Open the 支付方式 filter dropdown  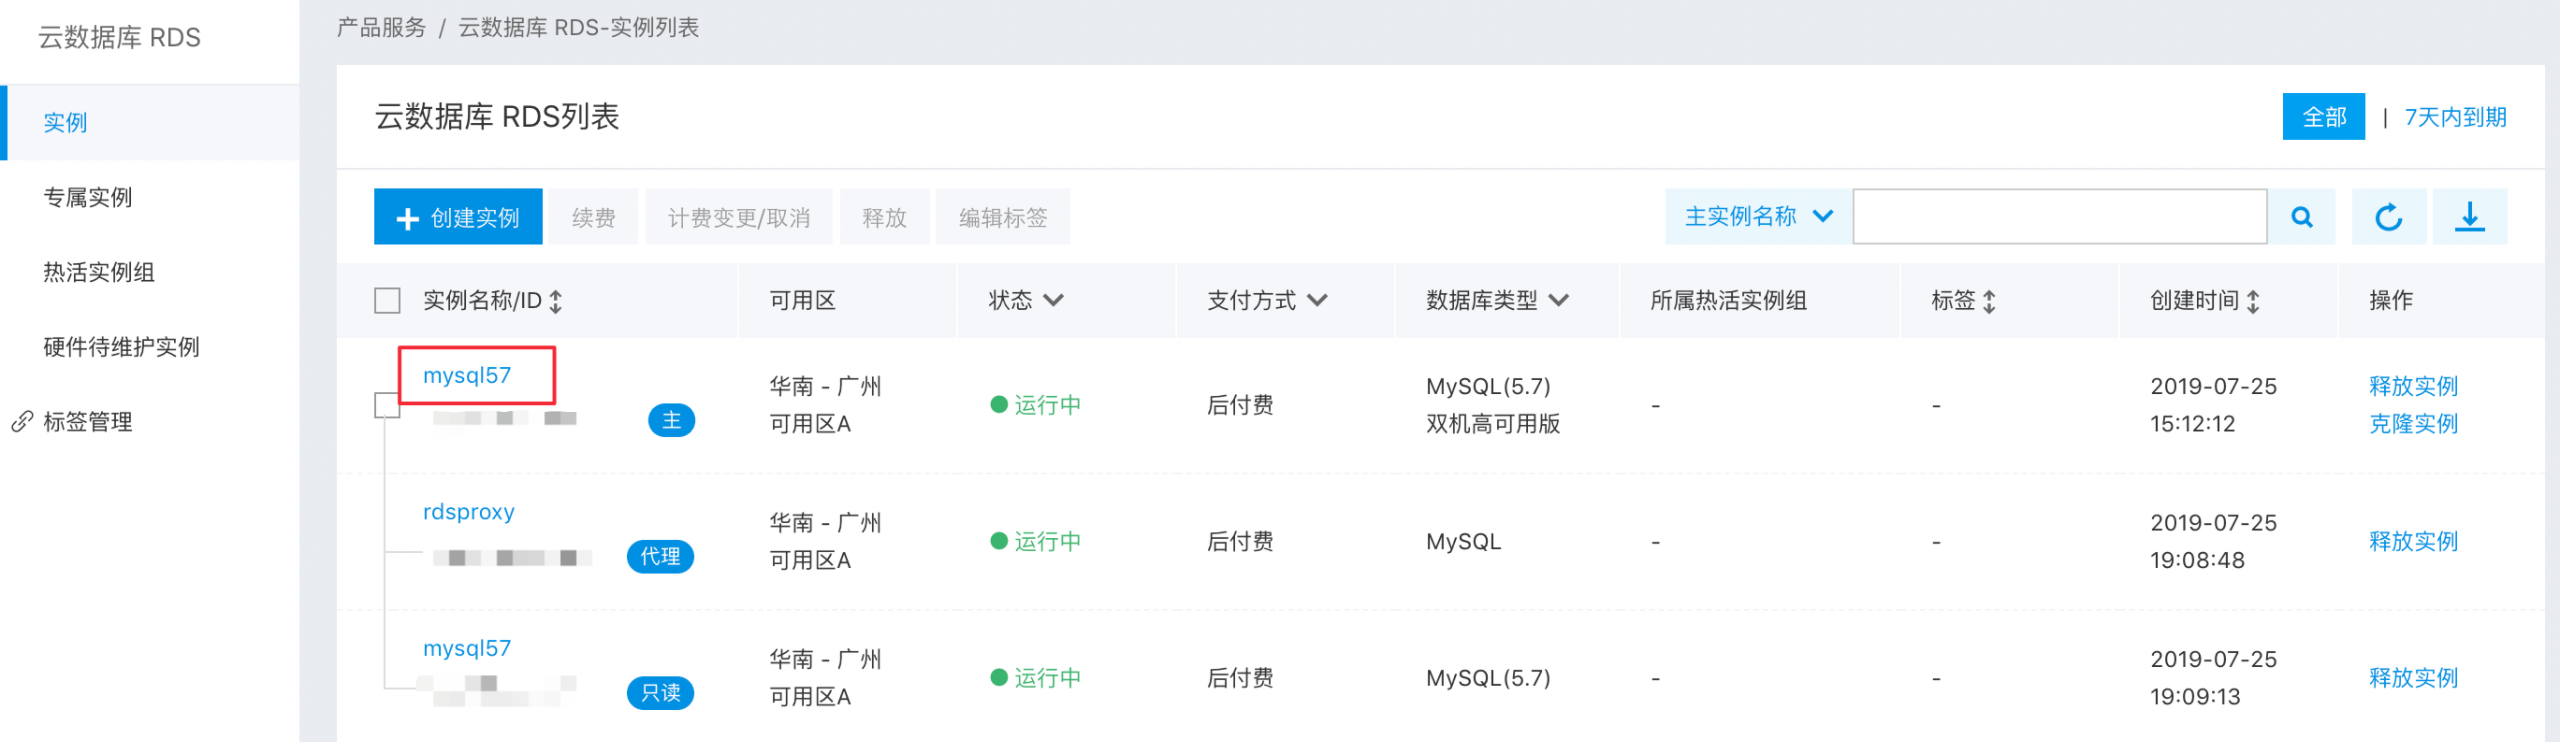(1316, 300)
